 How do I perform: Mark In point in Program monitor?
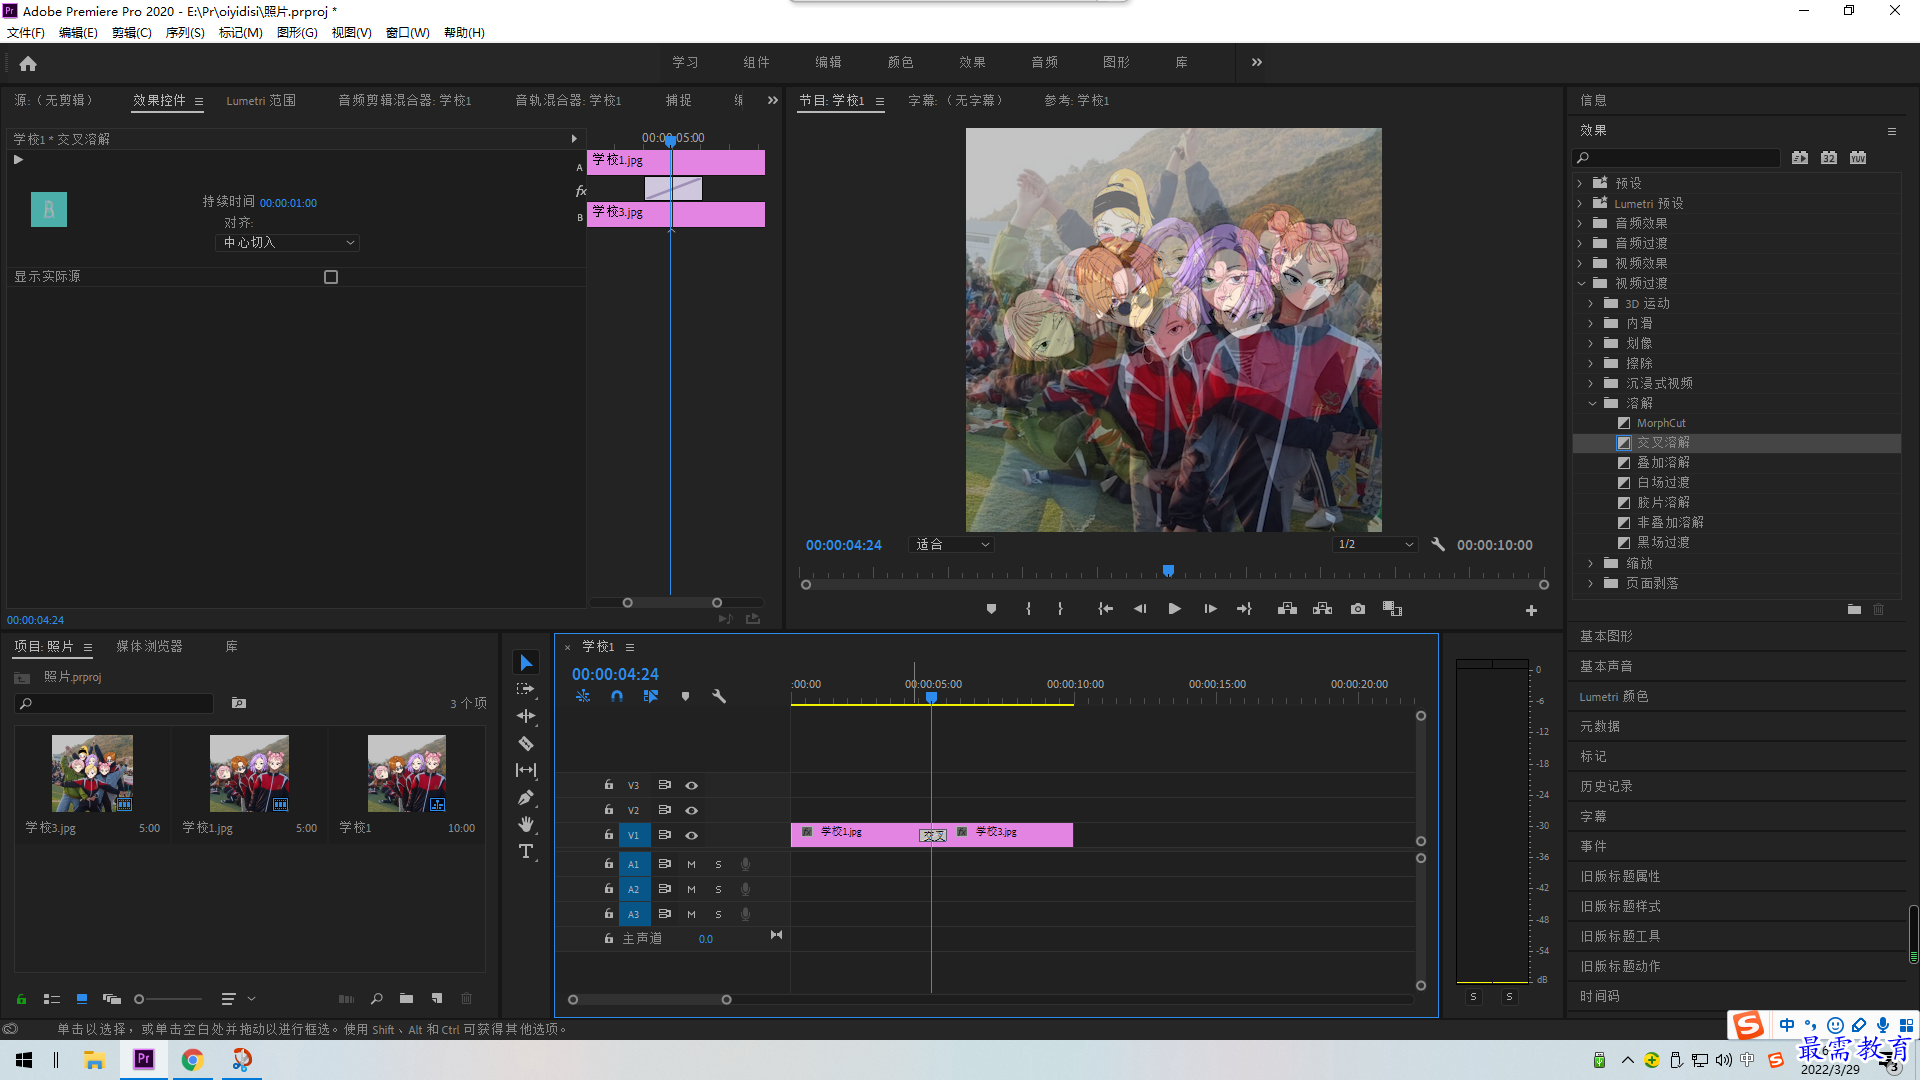click(x=1028, y=609)
